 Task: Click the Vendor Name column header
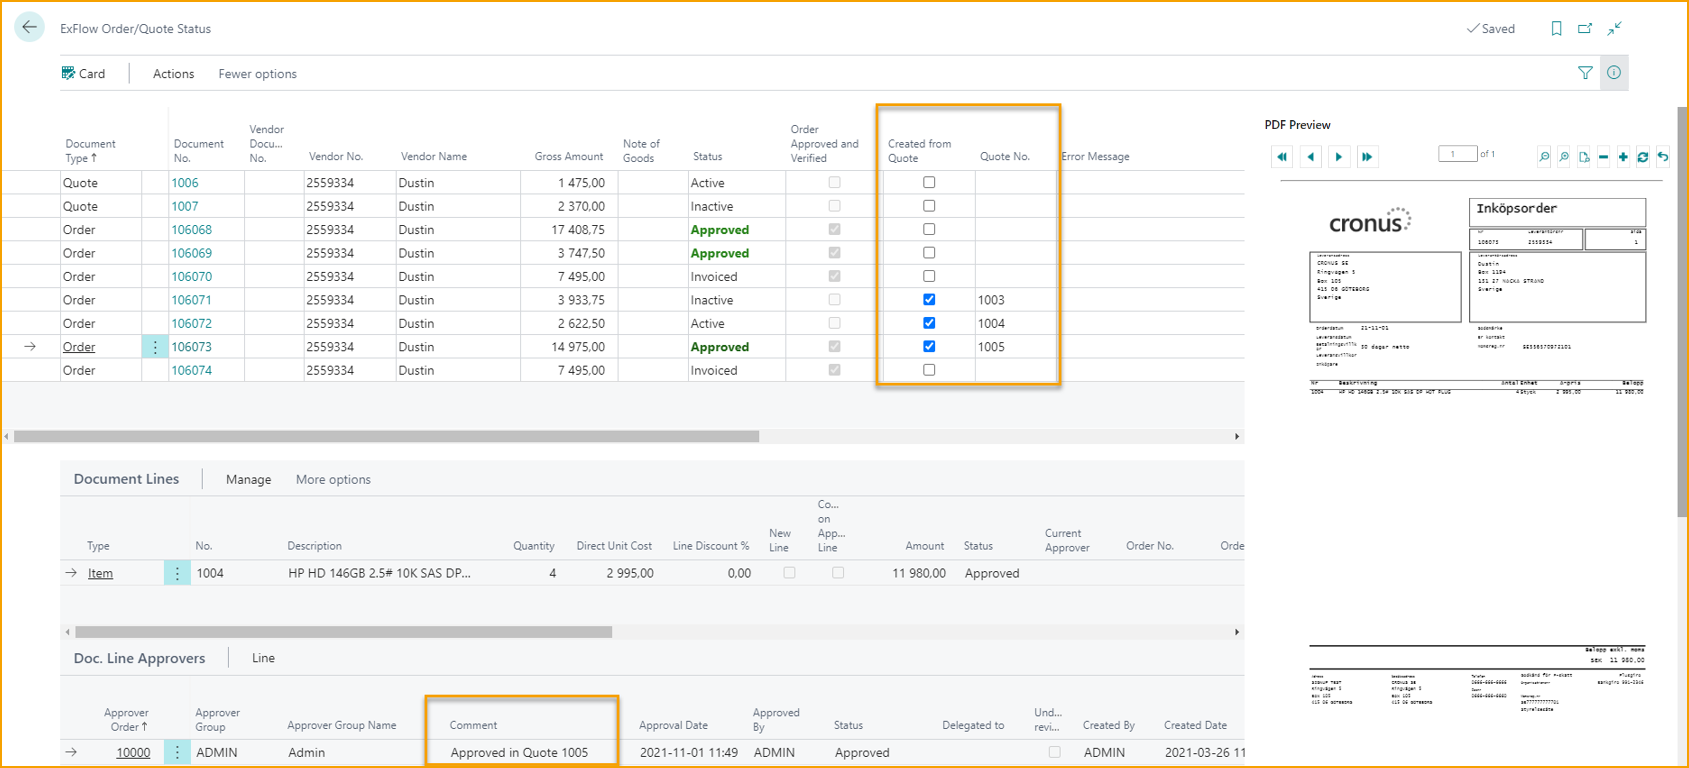click(x=434, y=157)
